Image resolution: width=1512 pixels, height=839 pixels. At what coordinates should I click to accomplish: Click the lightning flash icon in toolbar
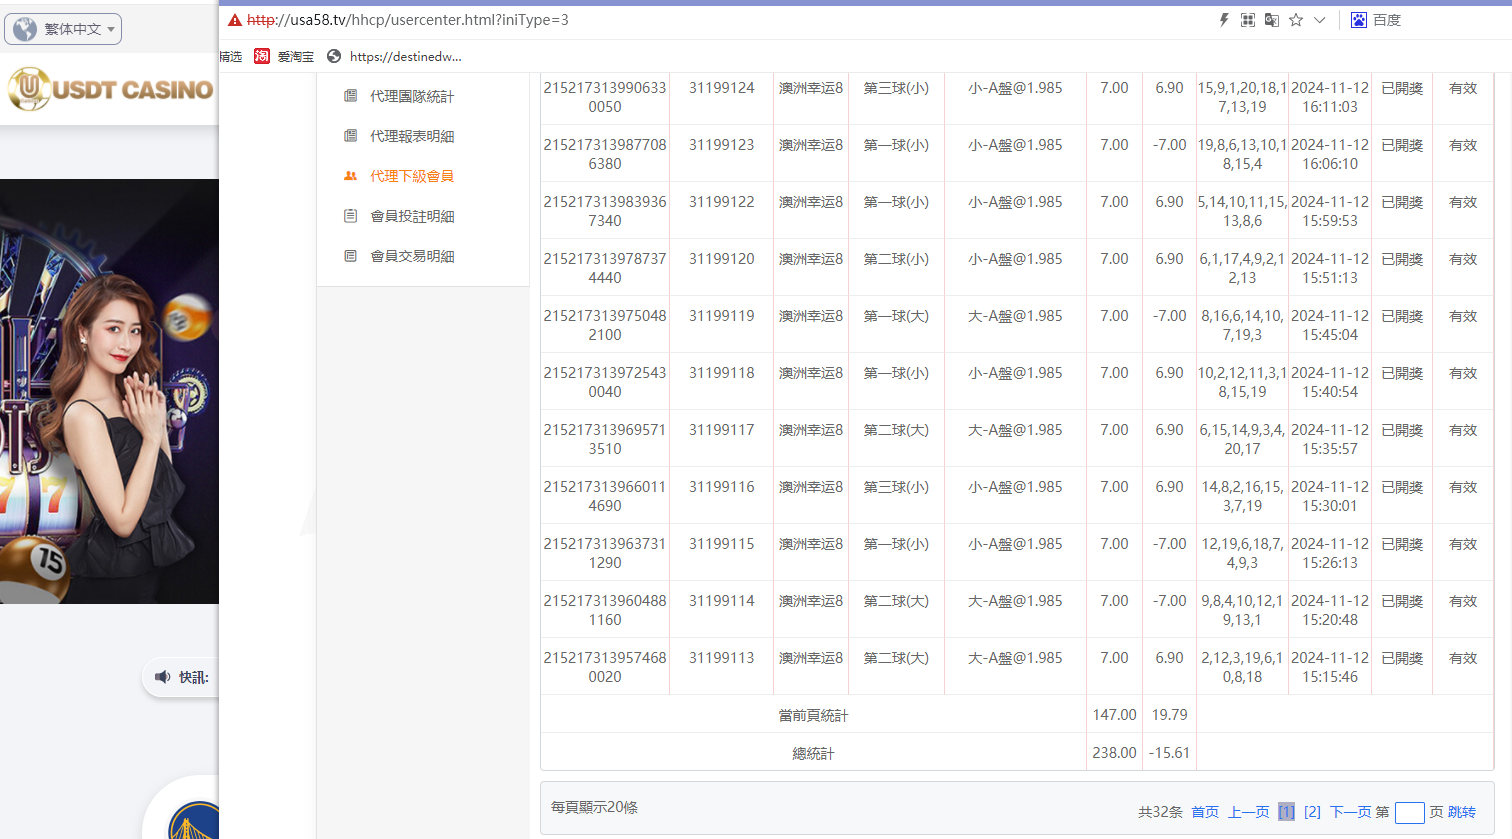pyautogui.click(x=1223, y=19)
